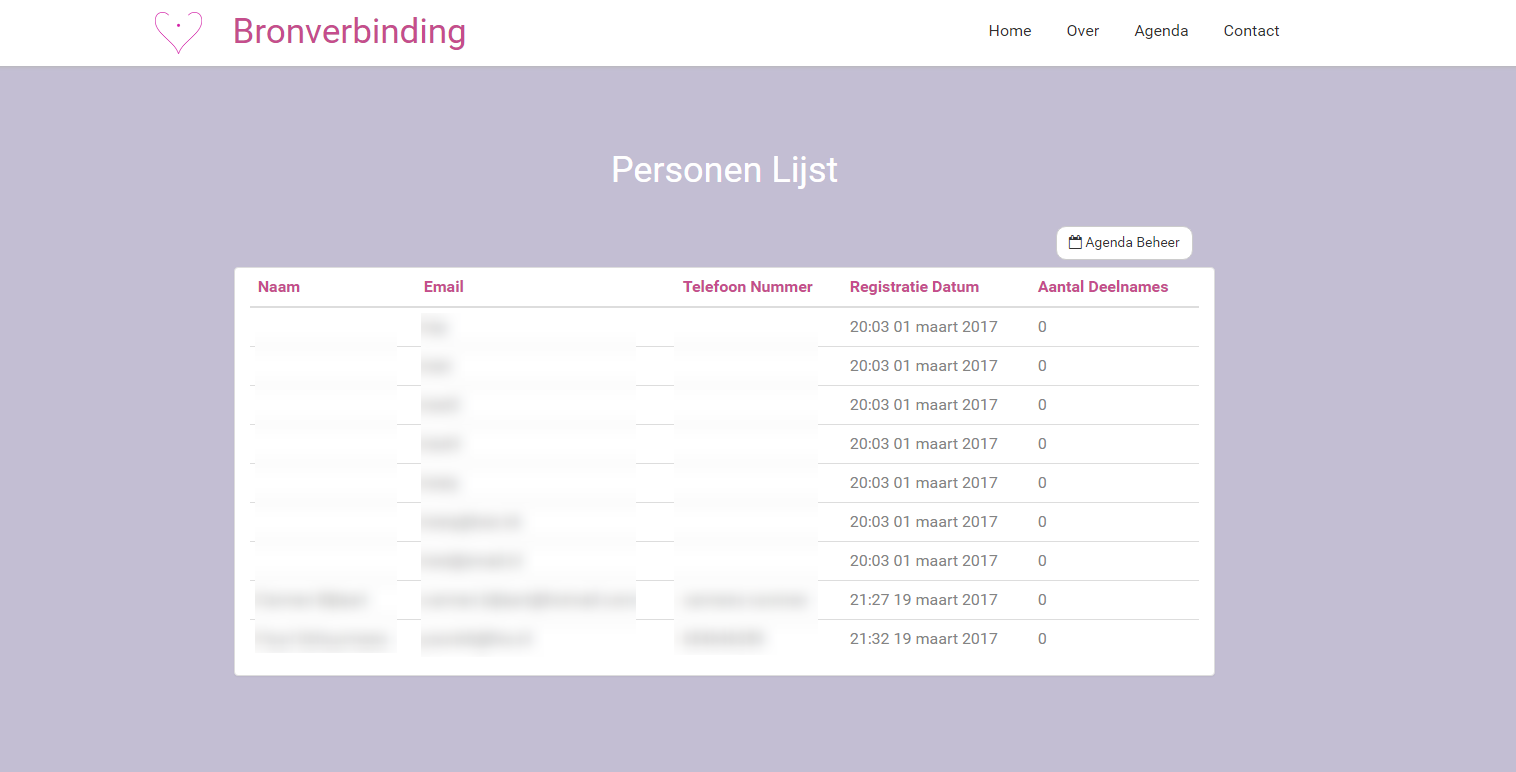1516x772 pixels.
Task: Select the Naam column header
Action: tap(279, 287)
